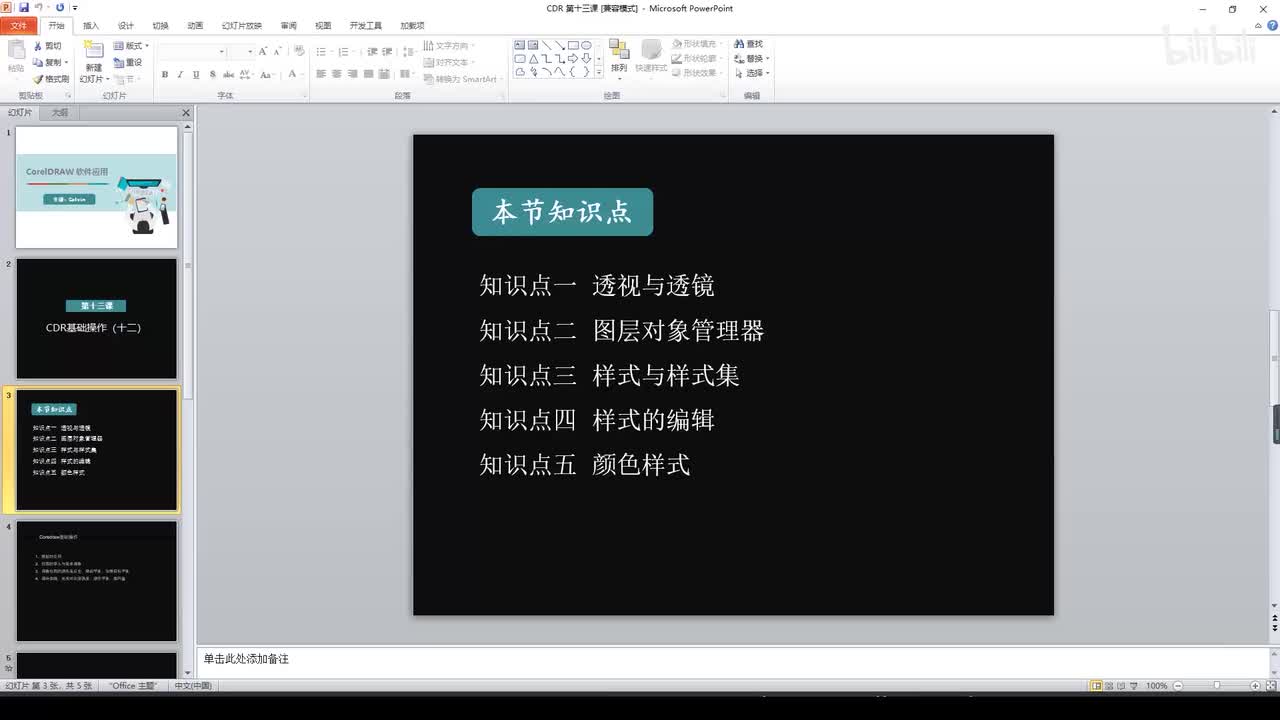Screen dimensions: 1280x720
Task: Open the font name combo box
Action: pyautogui.click(x=192, y=51)
